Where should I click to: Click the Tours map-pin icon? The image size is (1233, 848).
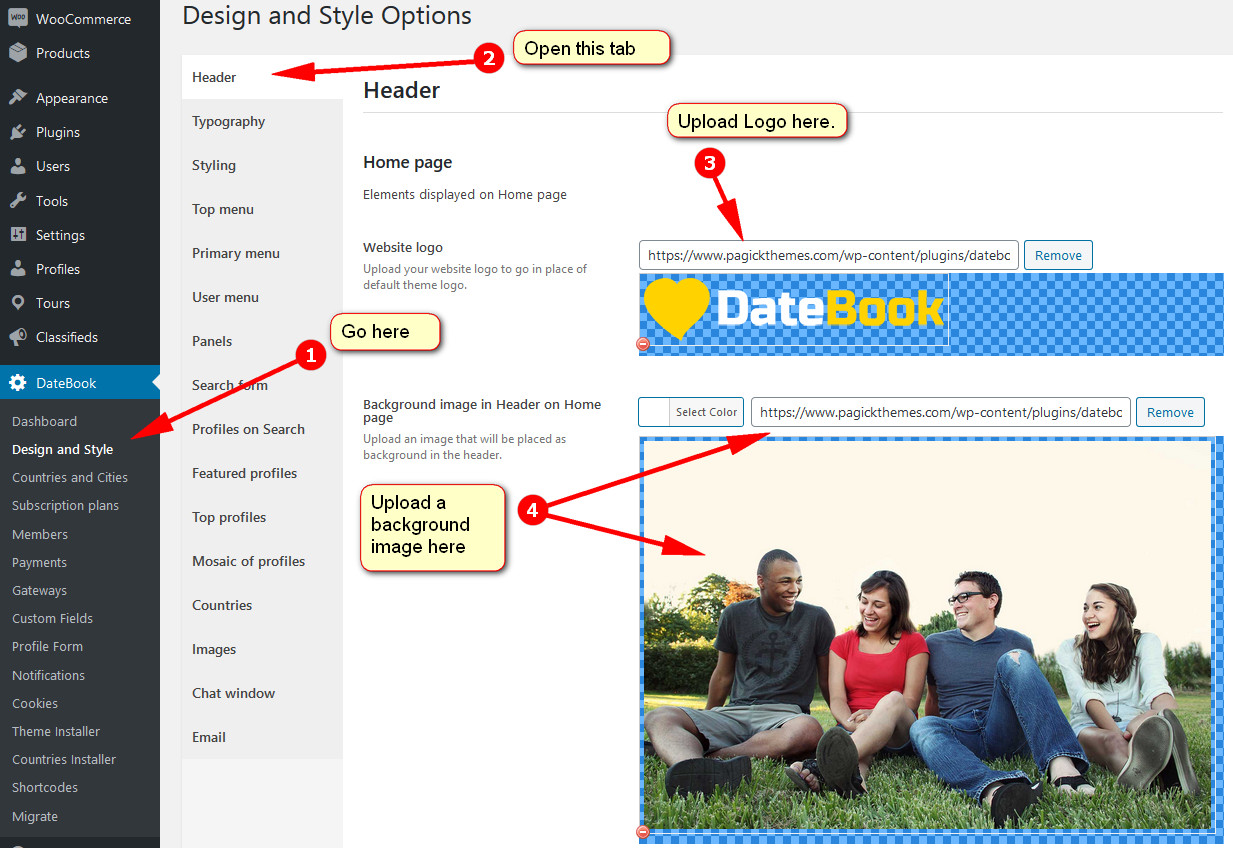click(x=18, y=302)
